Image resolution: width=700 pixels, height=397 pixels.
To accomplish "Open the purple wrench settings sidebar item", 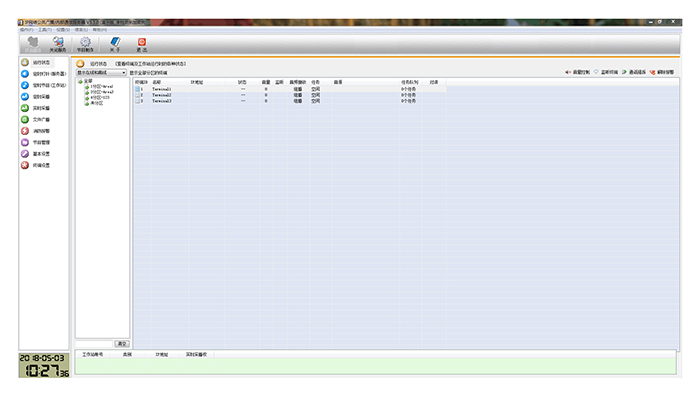I will click(25, 154).
